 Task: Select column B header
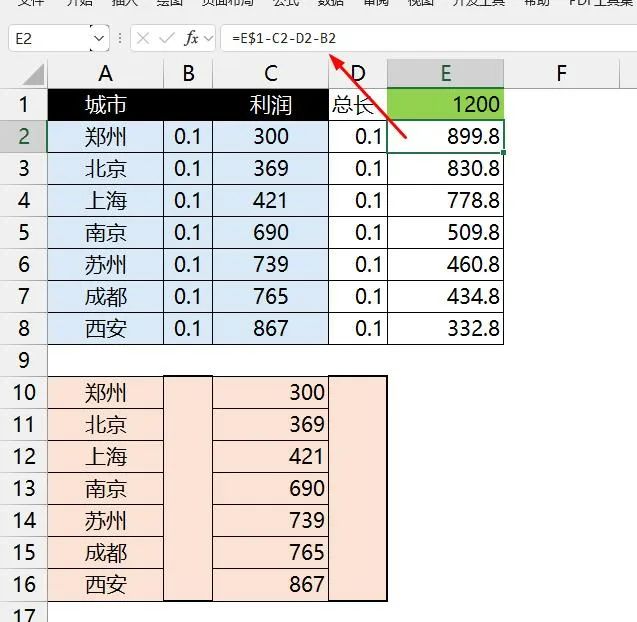coord(188,74)
